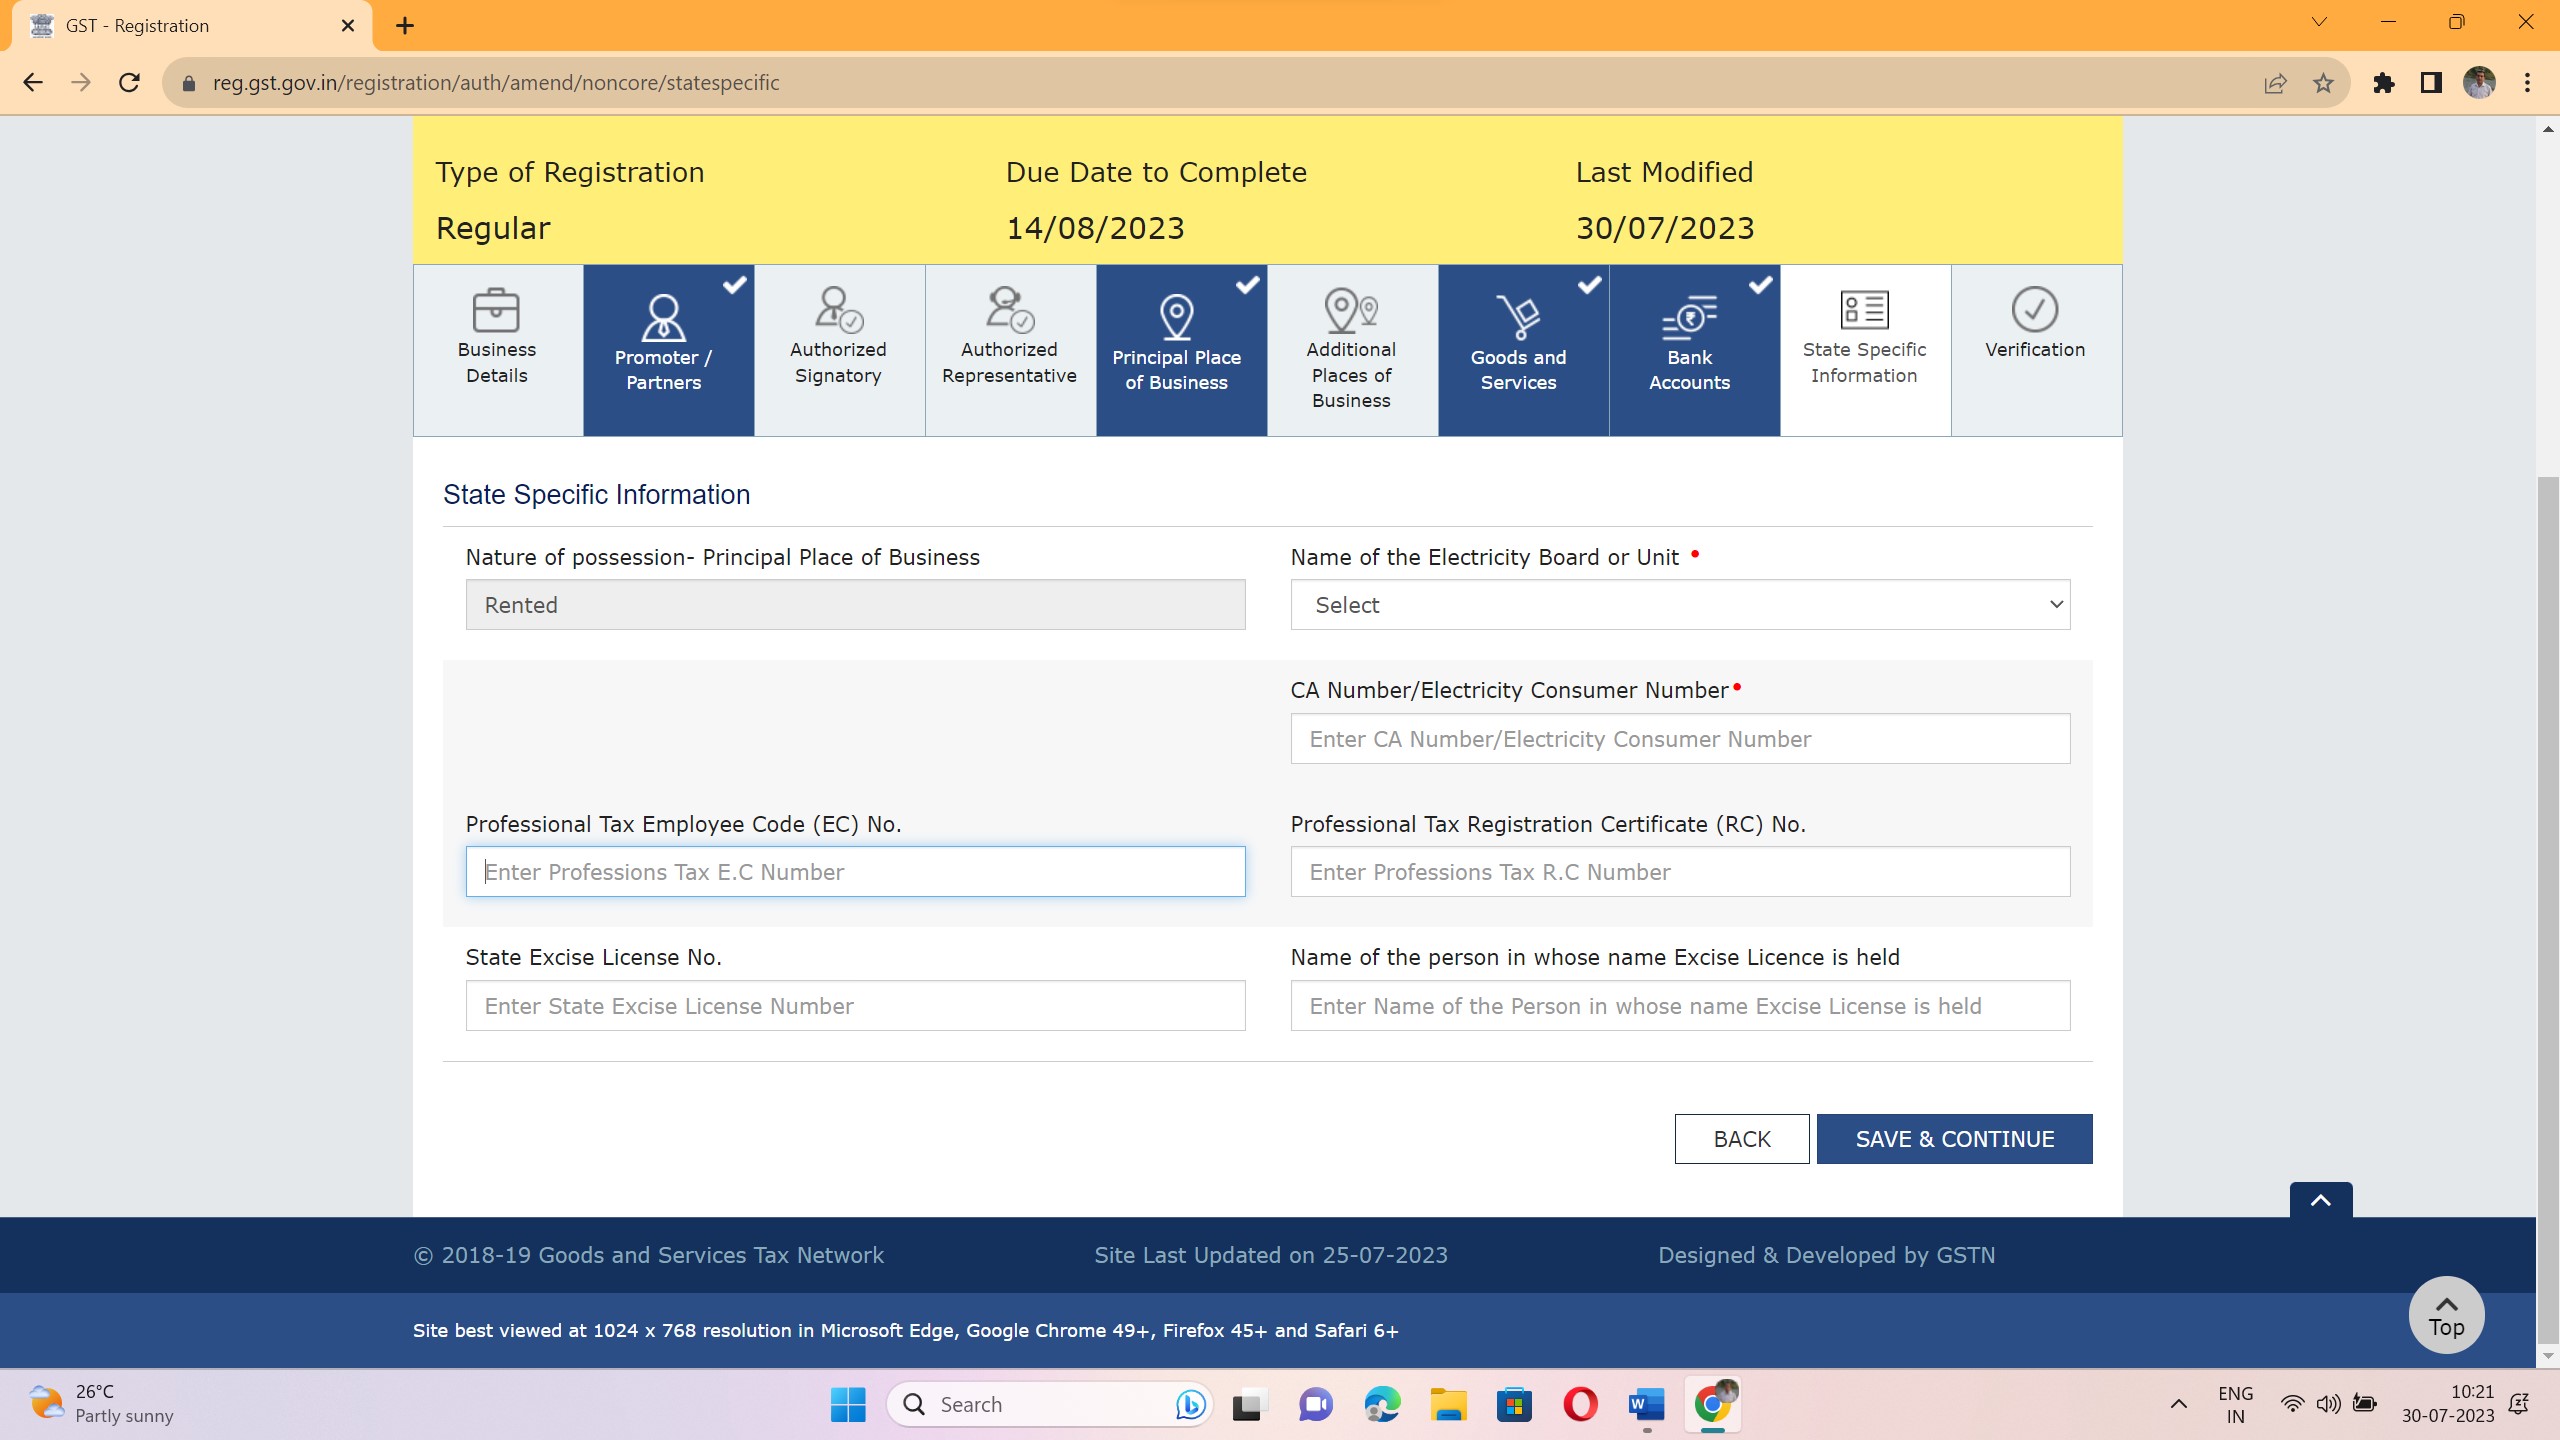The height and width of the screenshot is (1440, 2560).
Task: Expand Electricity Board or Unit dropdown
Action: point(1680,605)
